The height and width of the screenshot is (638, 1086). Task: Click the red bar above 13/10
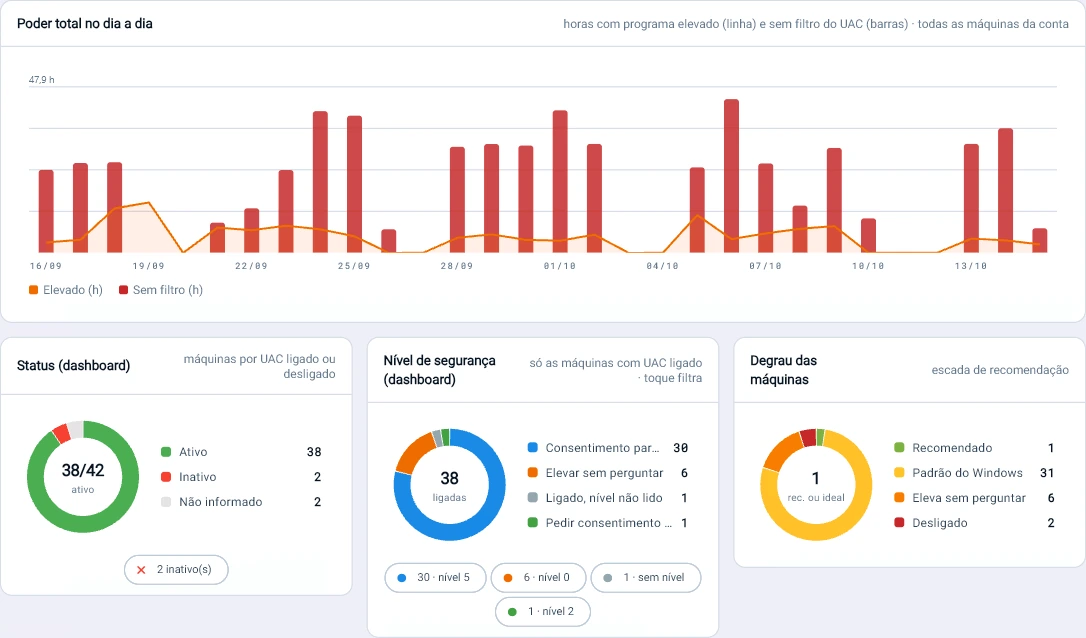coord(972,198)
